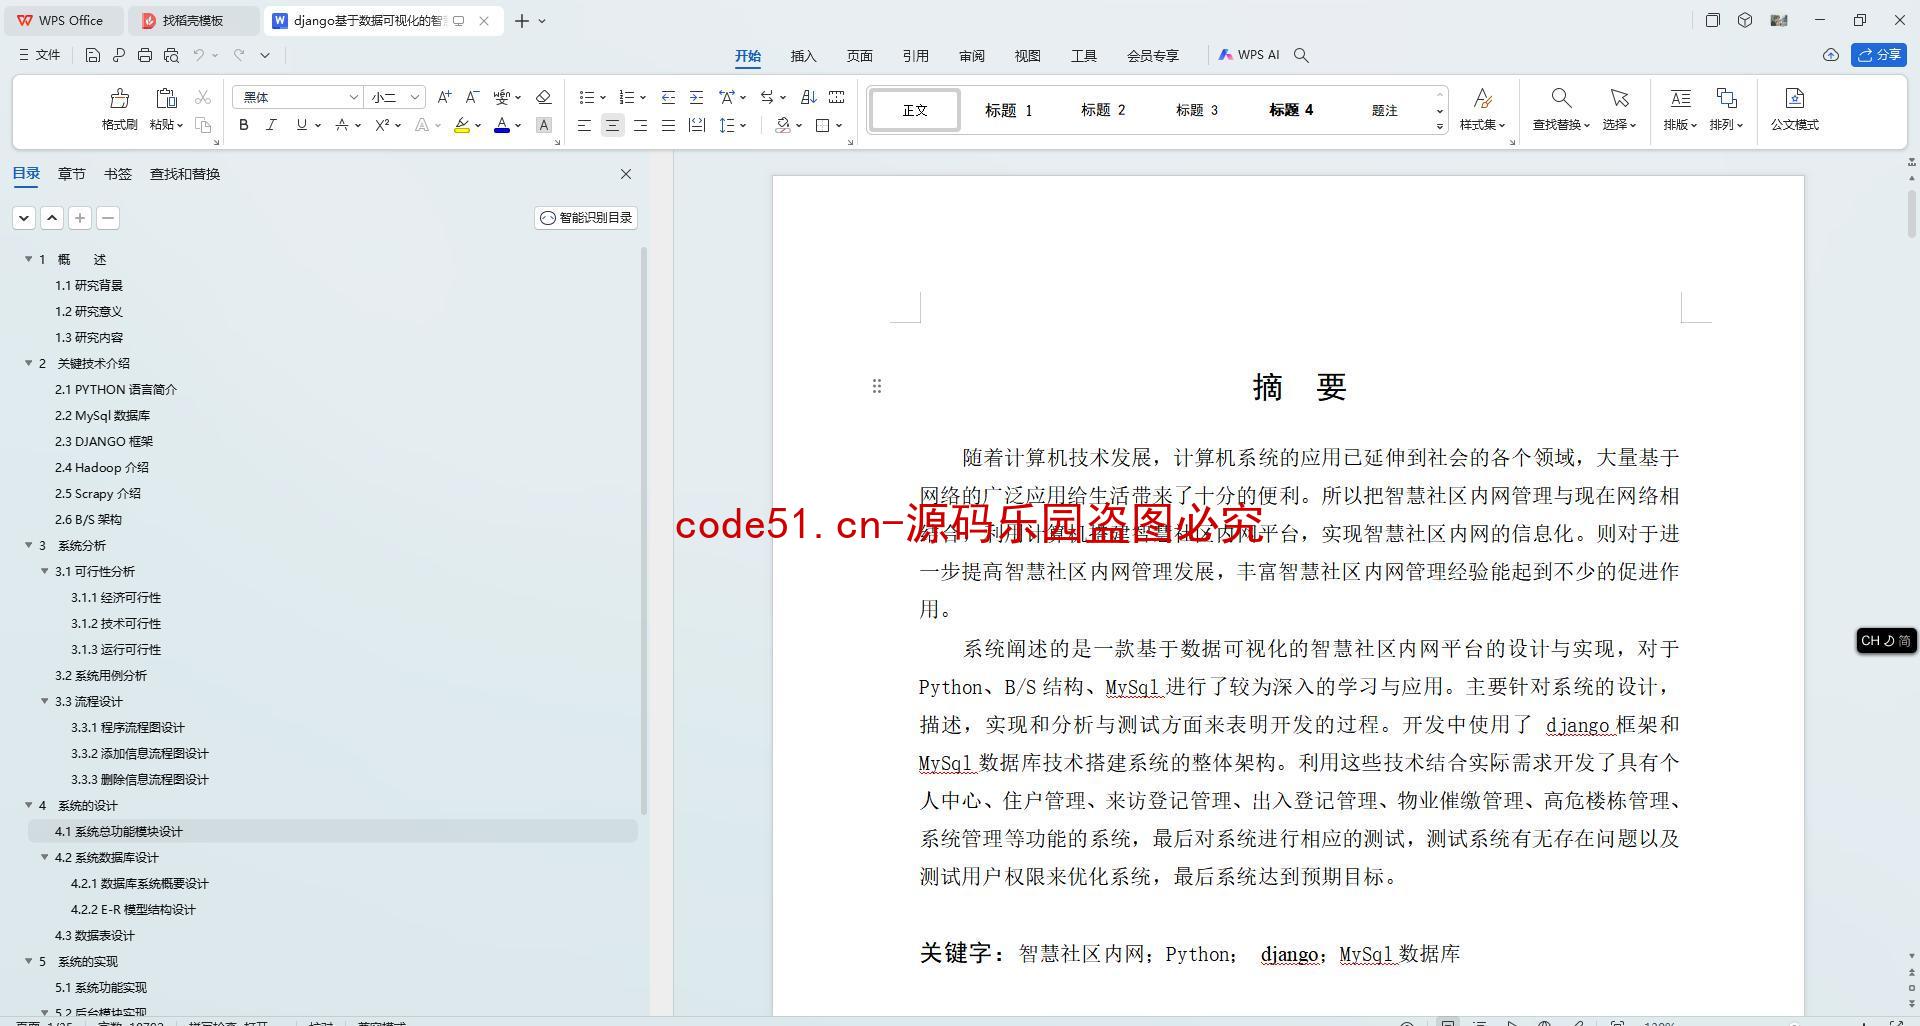The image size is (1920, 1026).
Task: Click the ribbon search magnifier icon
Action: 1301,55
